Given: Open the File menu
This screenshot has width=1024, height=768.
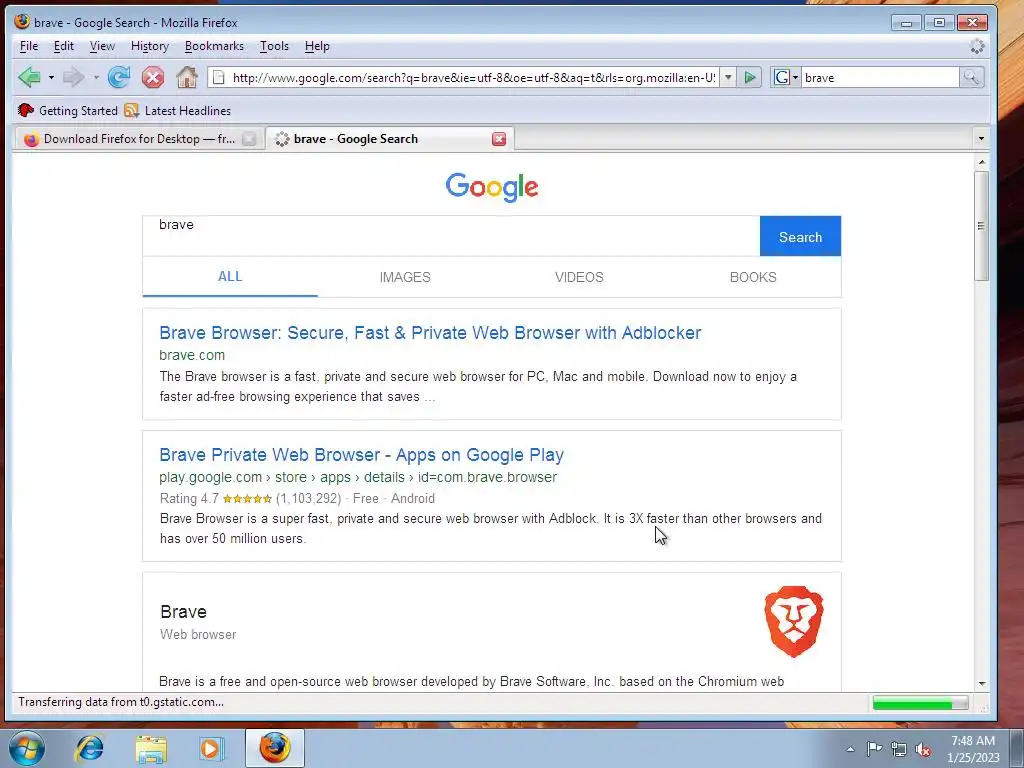Looking at the screenshot, I should tap(29, 46).
